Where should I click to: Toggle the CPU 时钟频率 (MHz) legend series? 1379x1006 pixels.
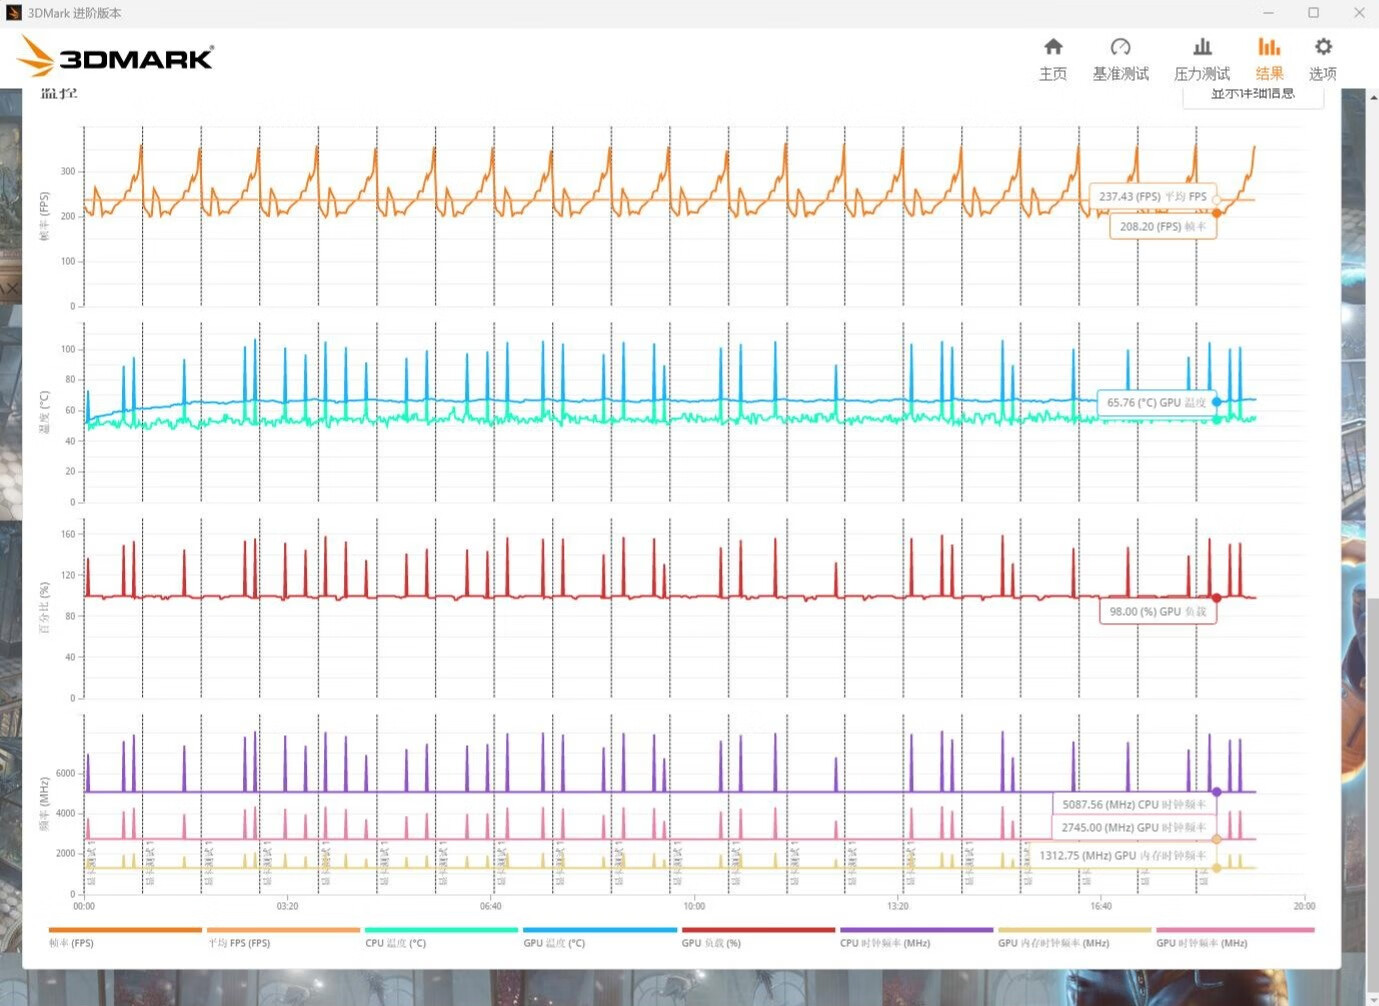(x=916, y=937)
